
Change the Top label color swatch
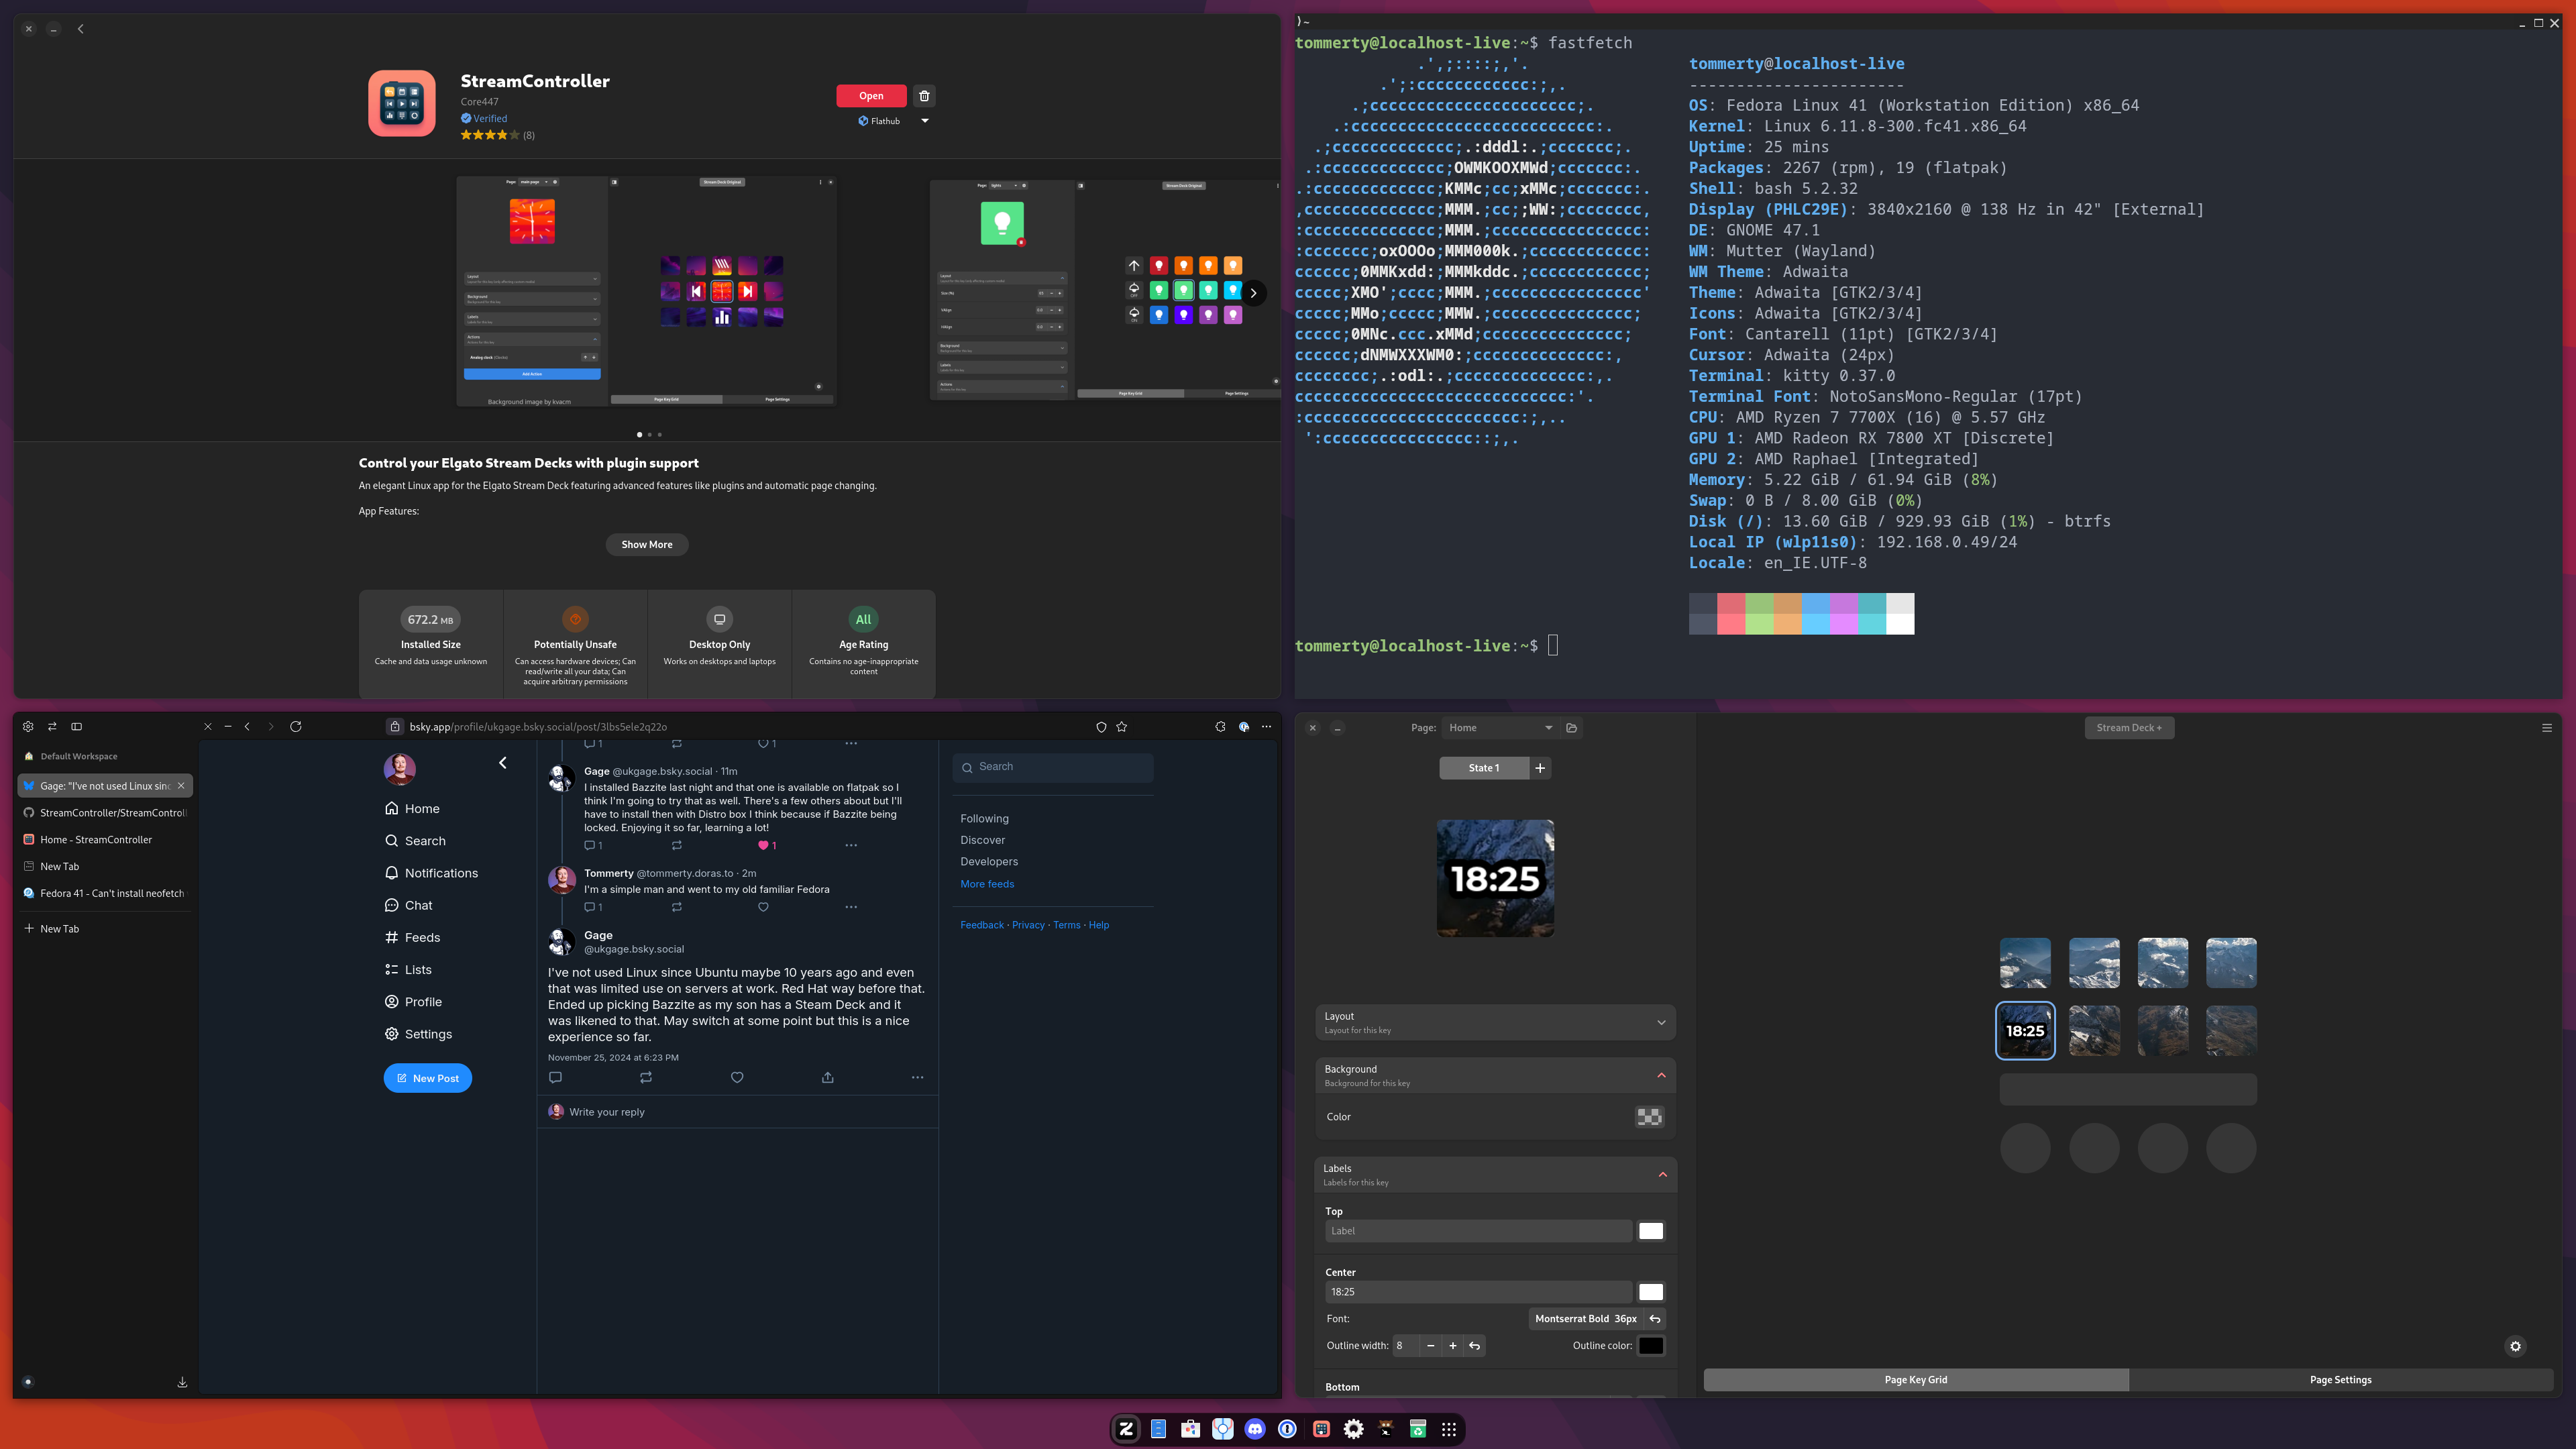pos(1651,1231)
